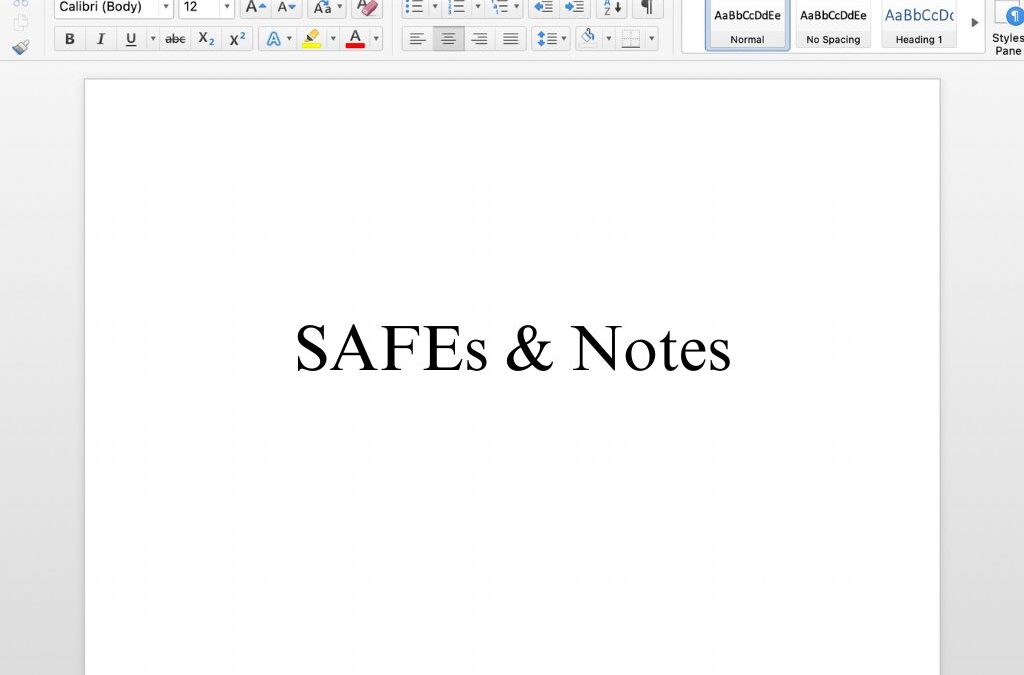The width and height of the screenshot is (1024, 675).
Task: Insert numbered list
Action: click(456, 7)
